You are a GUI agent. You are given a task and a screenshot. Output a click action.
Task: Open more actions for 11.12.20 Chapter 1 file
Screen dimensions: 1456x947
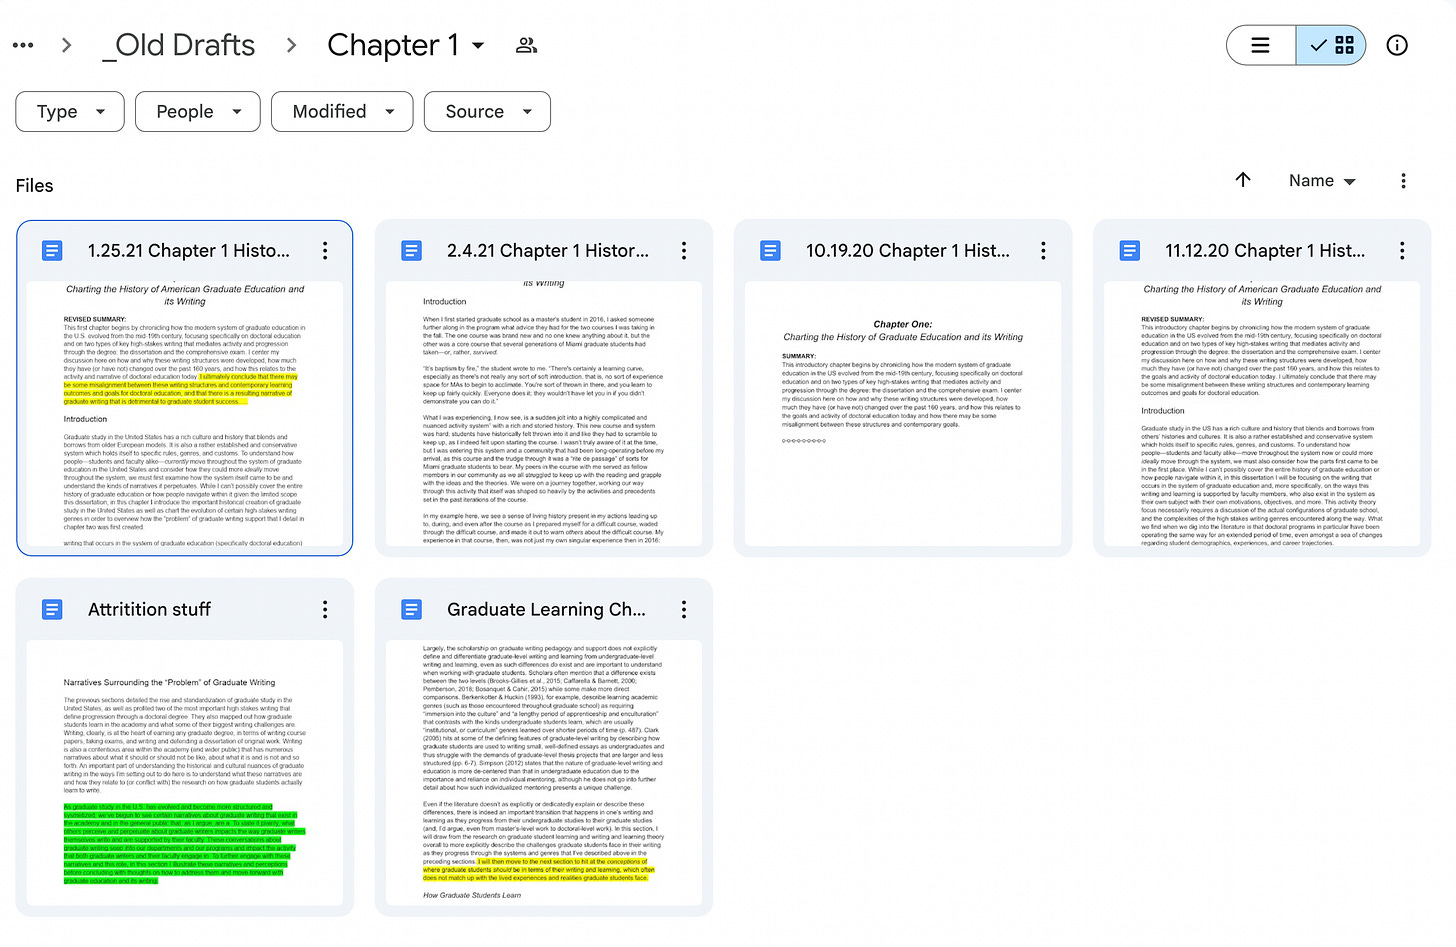pyautogui.click(x=1402, y=251)
